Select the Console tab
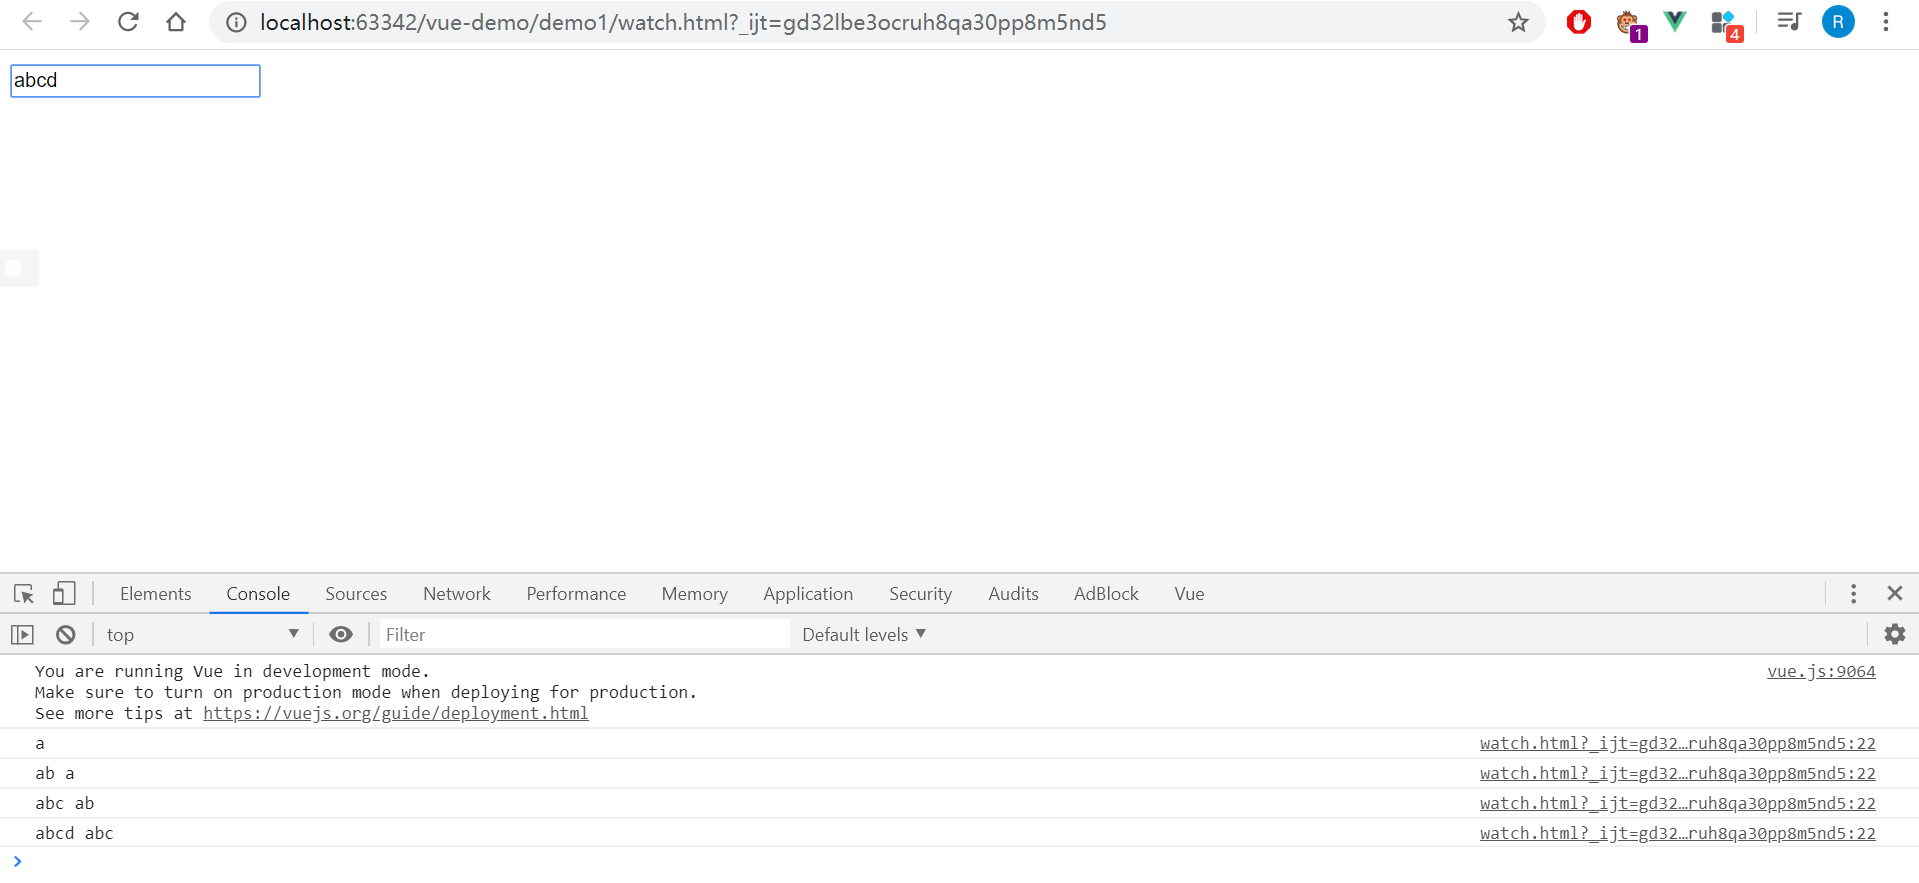 pyautogui.click(x=258, y=594)
